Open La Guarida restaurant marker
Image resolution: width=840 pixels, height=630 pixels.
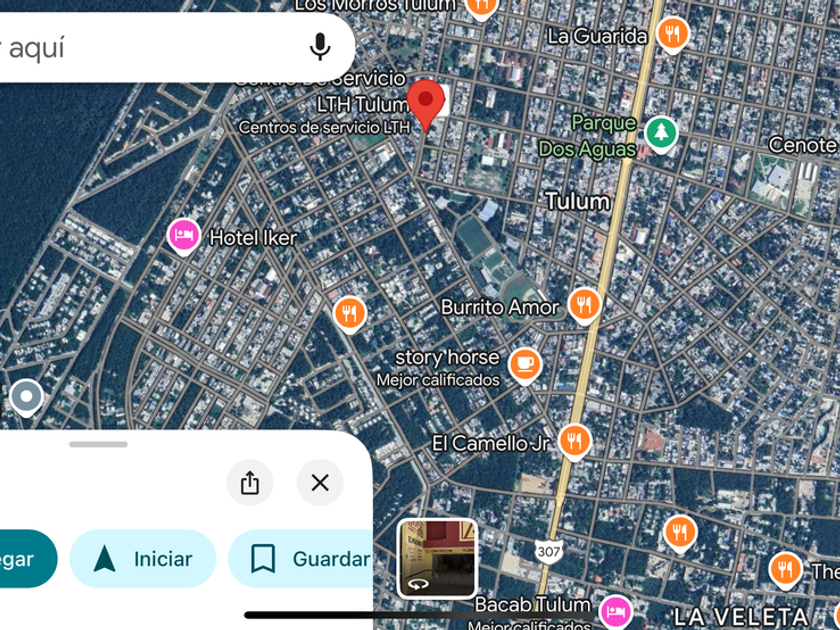click(673, 34)
